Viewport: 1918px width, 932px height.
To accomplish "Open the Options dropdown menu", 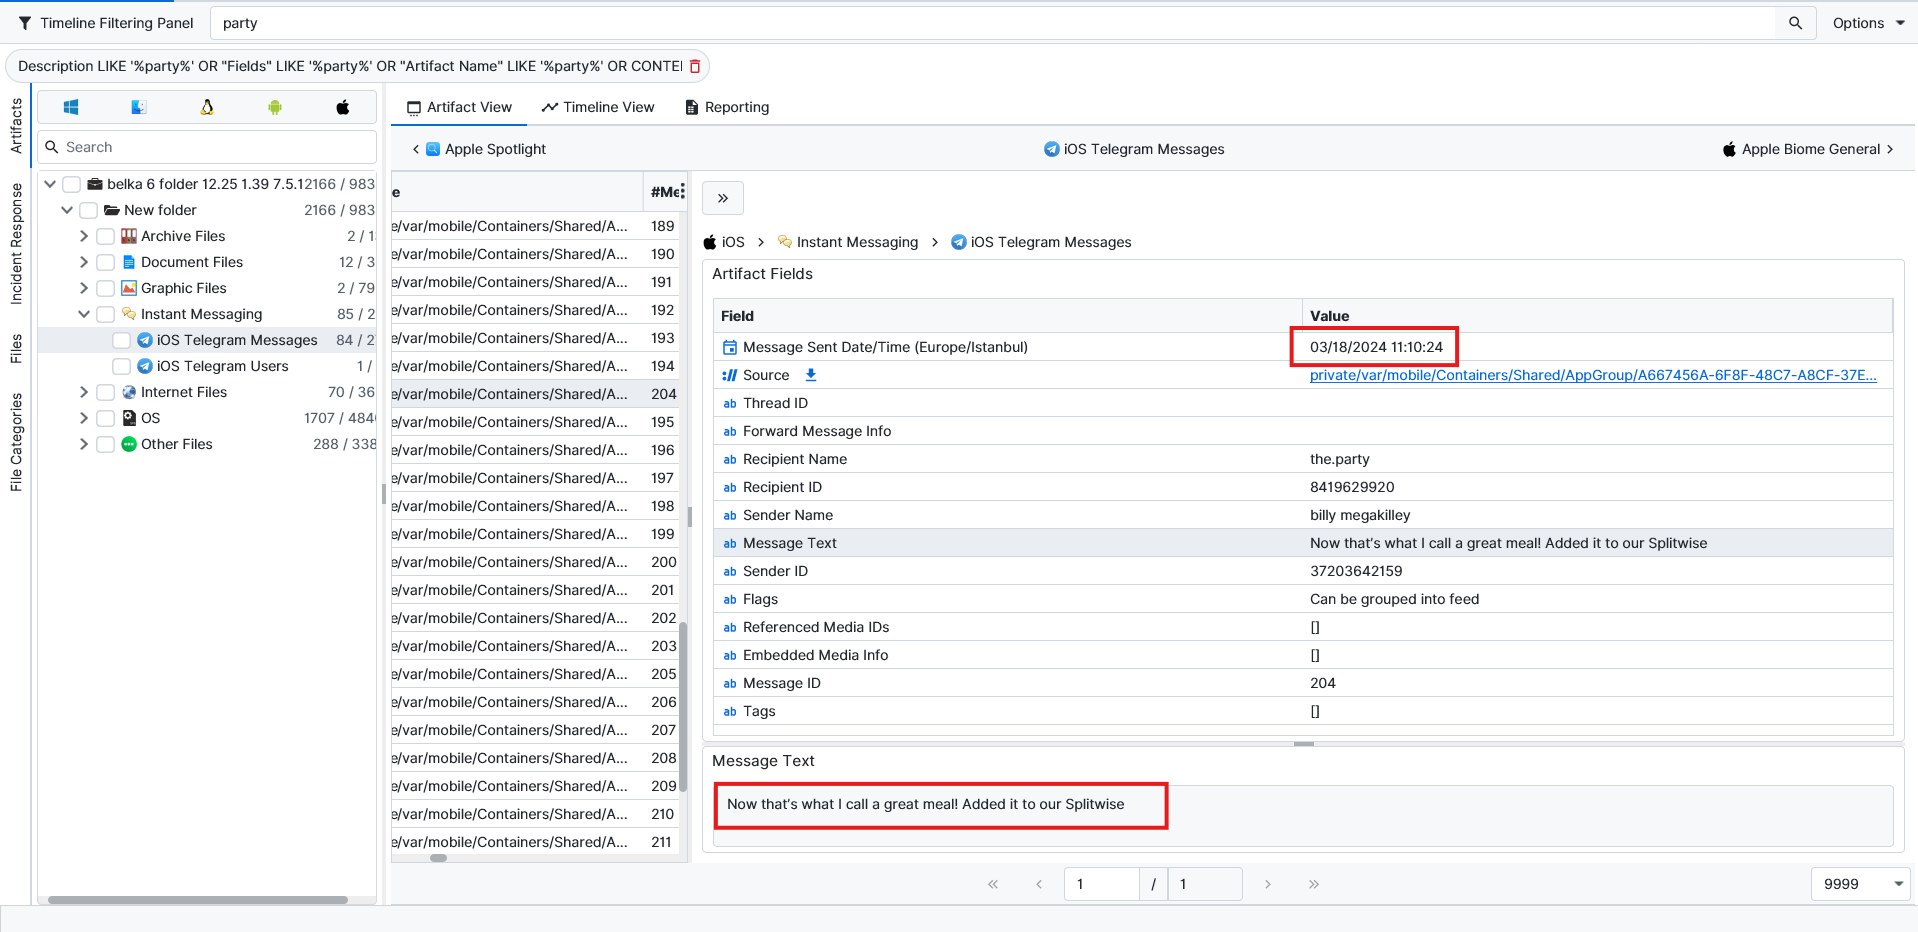I will (1868, 23).
